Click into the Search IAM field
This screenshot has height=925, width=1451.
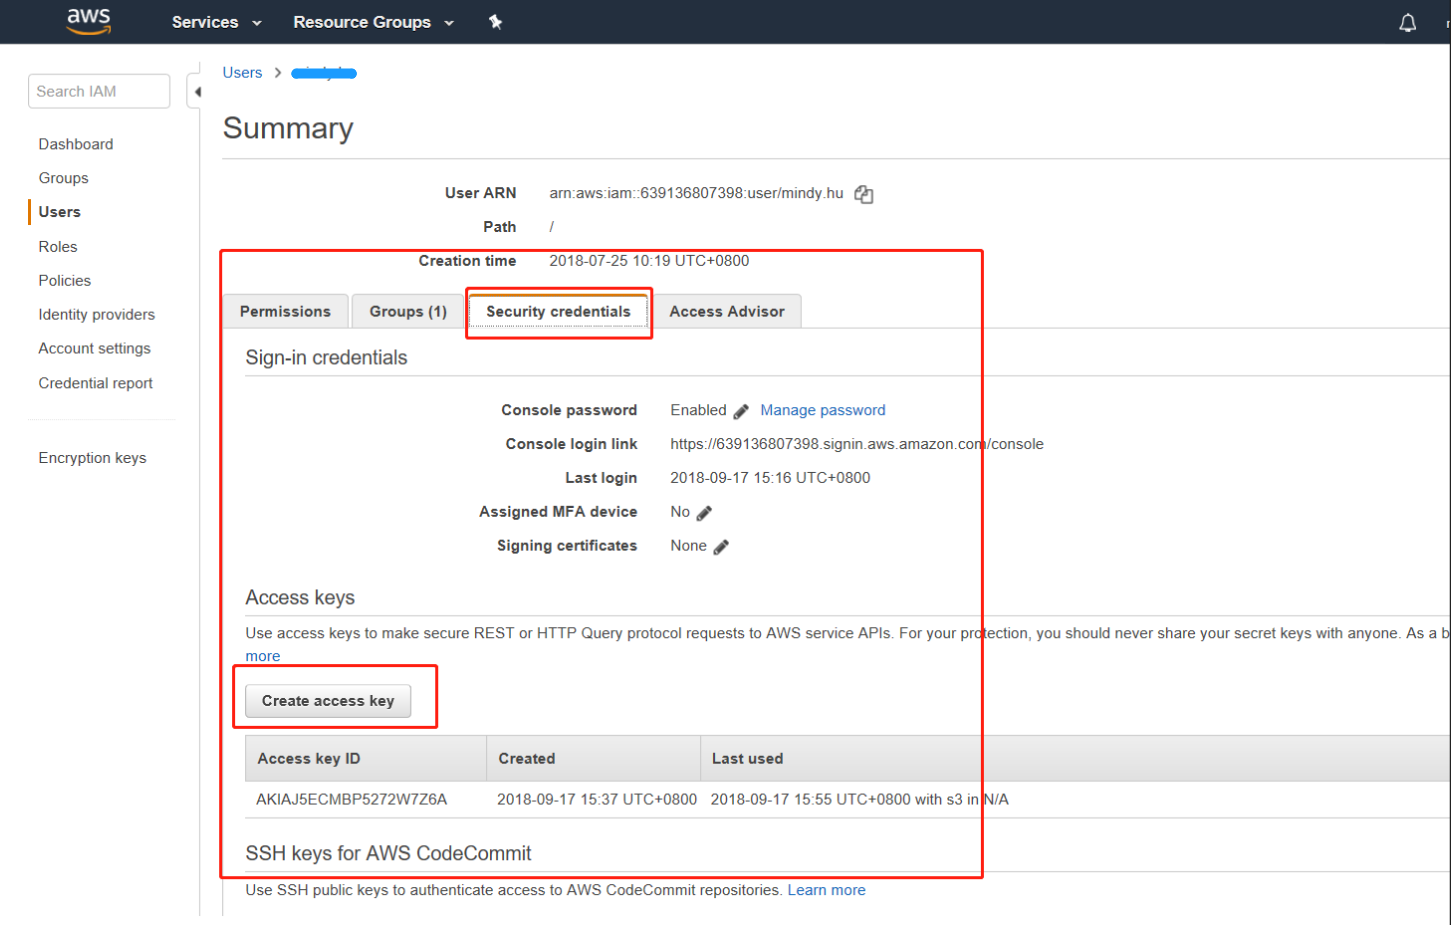[x=98, y=91]
